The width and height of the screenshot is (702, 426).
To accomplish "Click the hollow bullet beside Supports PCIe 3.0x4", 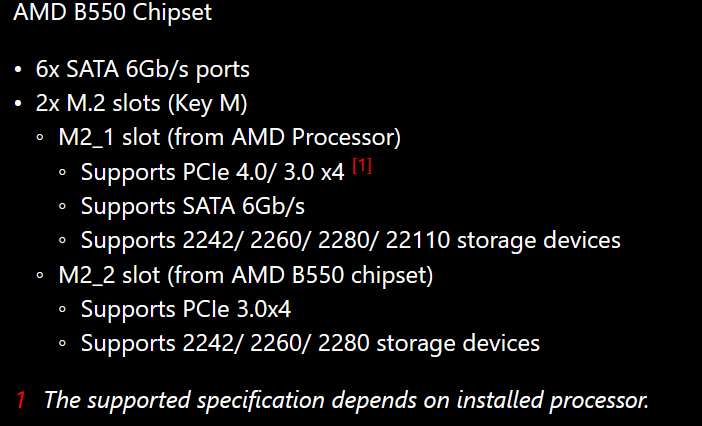I will tap(62, 310).
